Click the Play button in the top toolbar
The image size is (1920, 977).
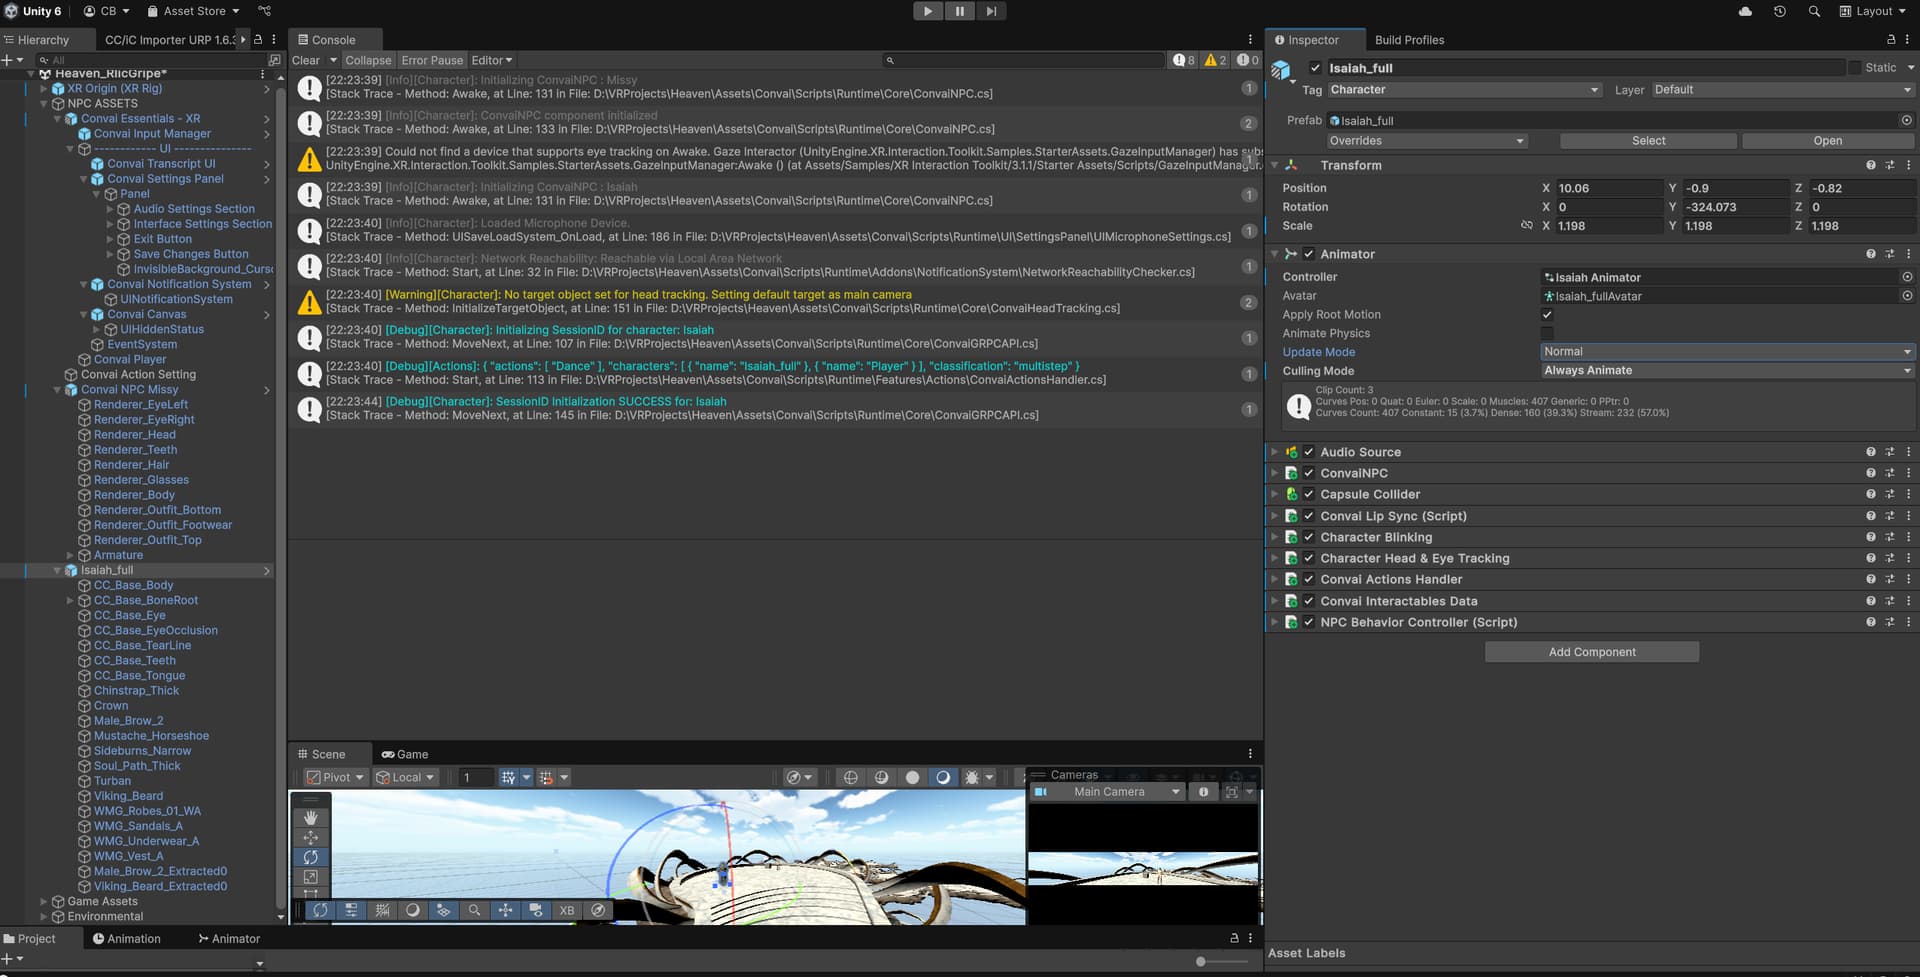click(928, 11)
